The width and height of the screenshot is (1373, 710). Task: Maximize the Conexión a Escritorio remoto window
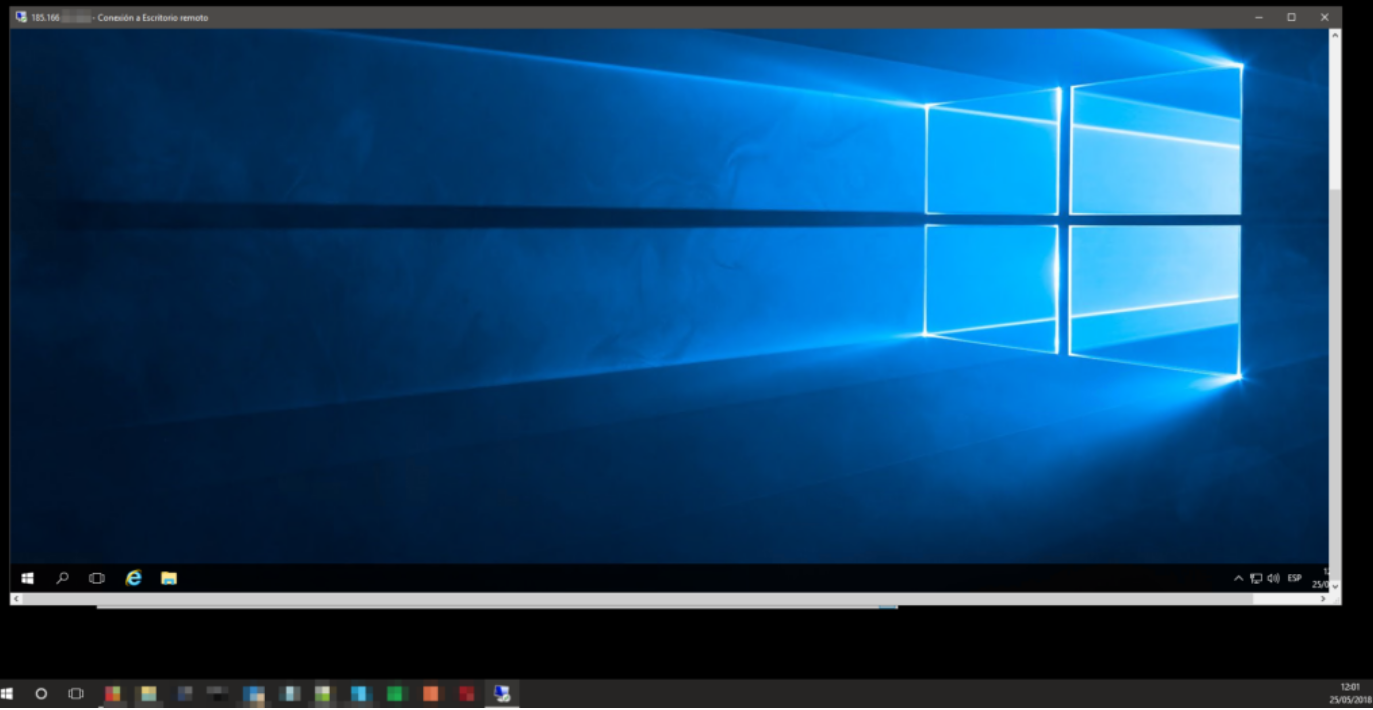(x=1291, y=17)
